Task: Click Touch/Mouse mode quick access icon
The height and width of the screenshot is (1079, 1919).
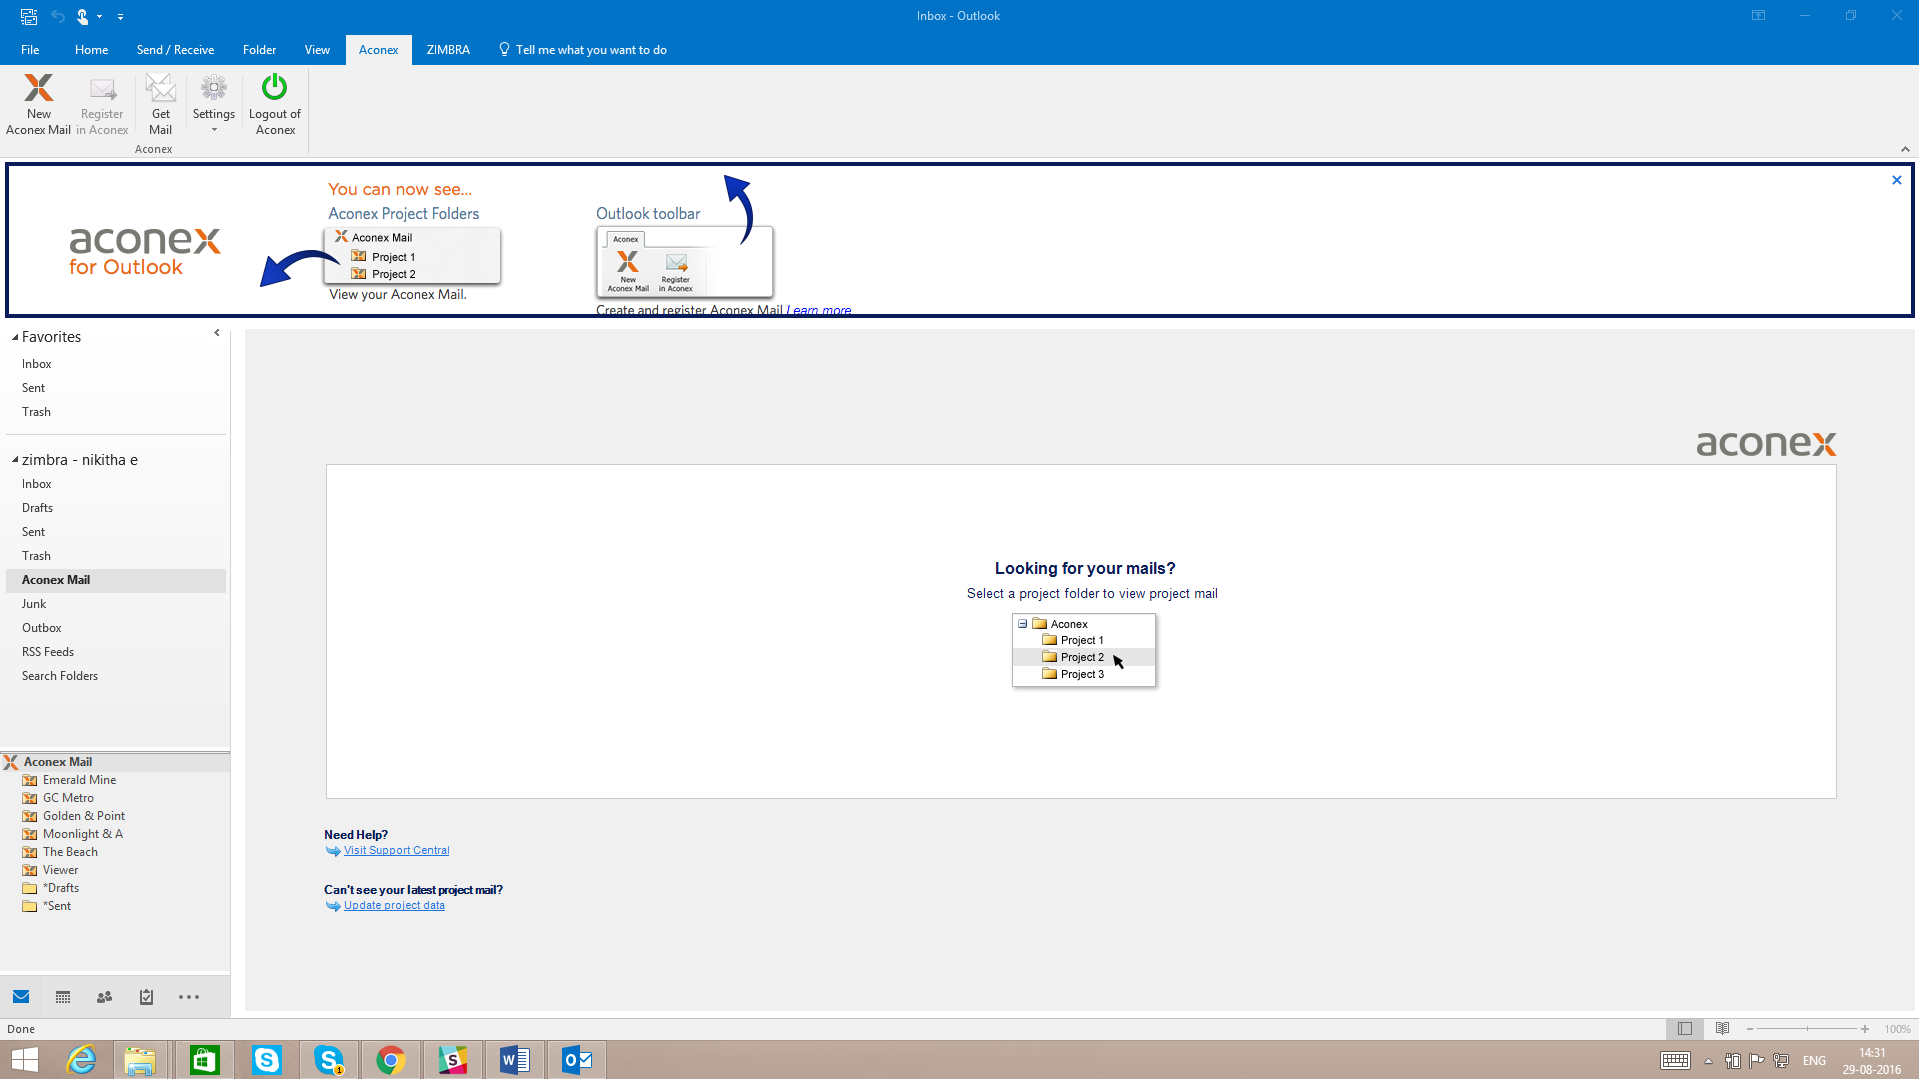Action: pyautogui.click(x=83, y=16)
